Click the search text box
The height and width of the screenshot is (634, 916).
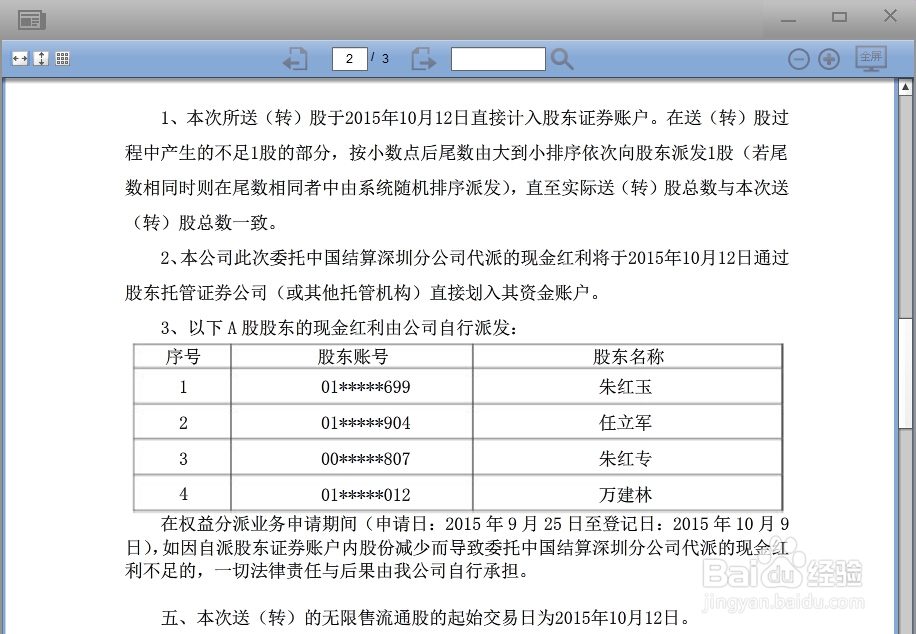point(498,59)
